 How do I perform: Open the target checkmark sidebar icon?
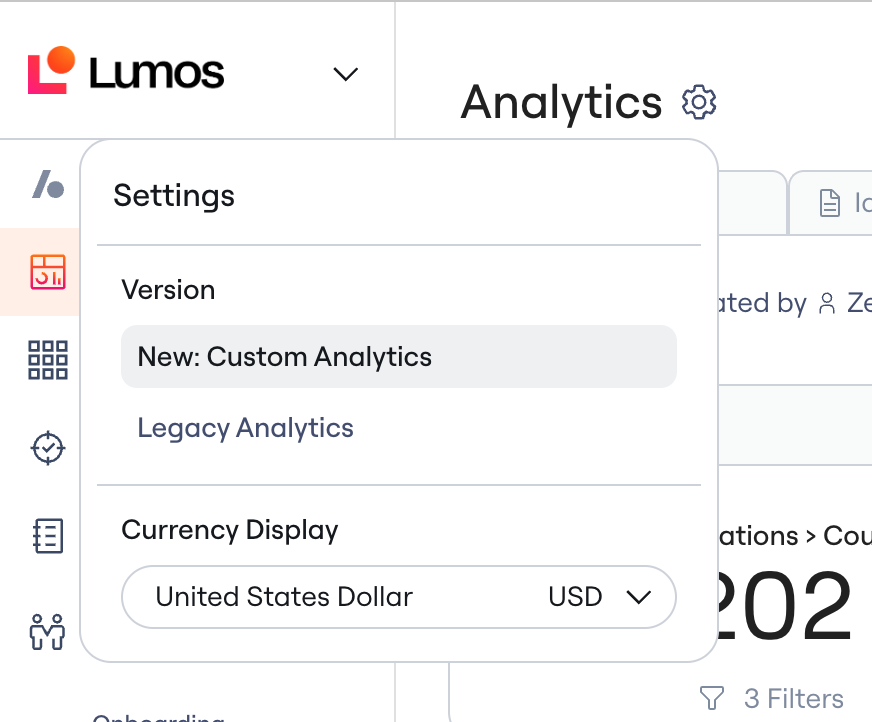[x=48, y=447]
